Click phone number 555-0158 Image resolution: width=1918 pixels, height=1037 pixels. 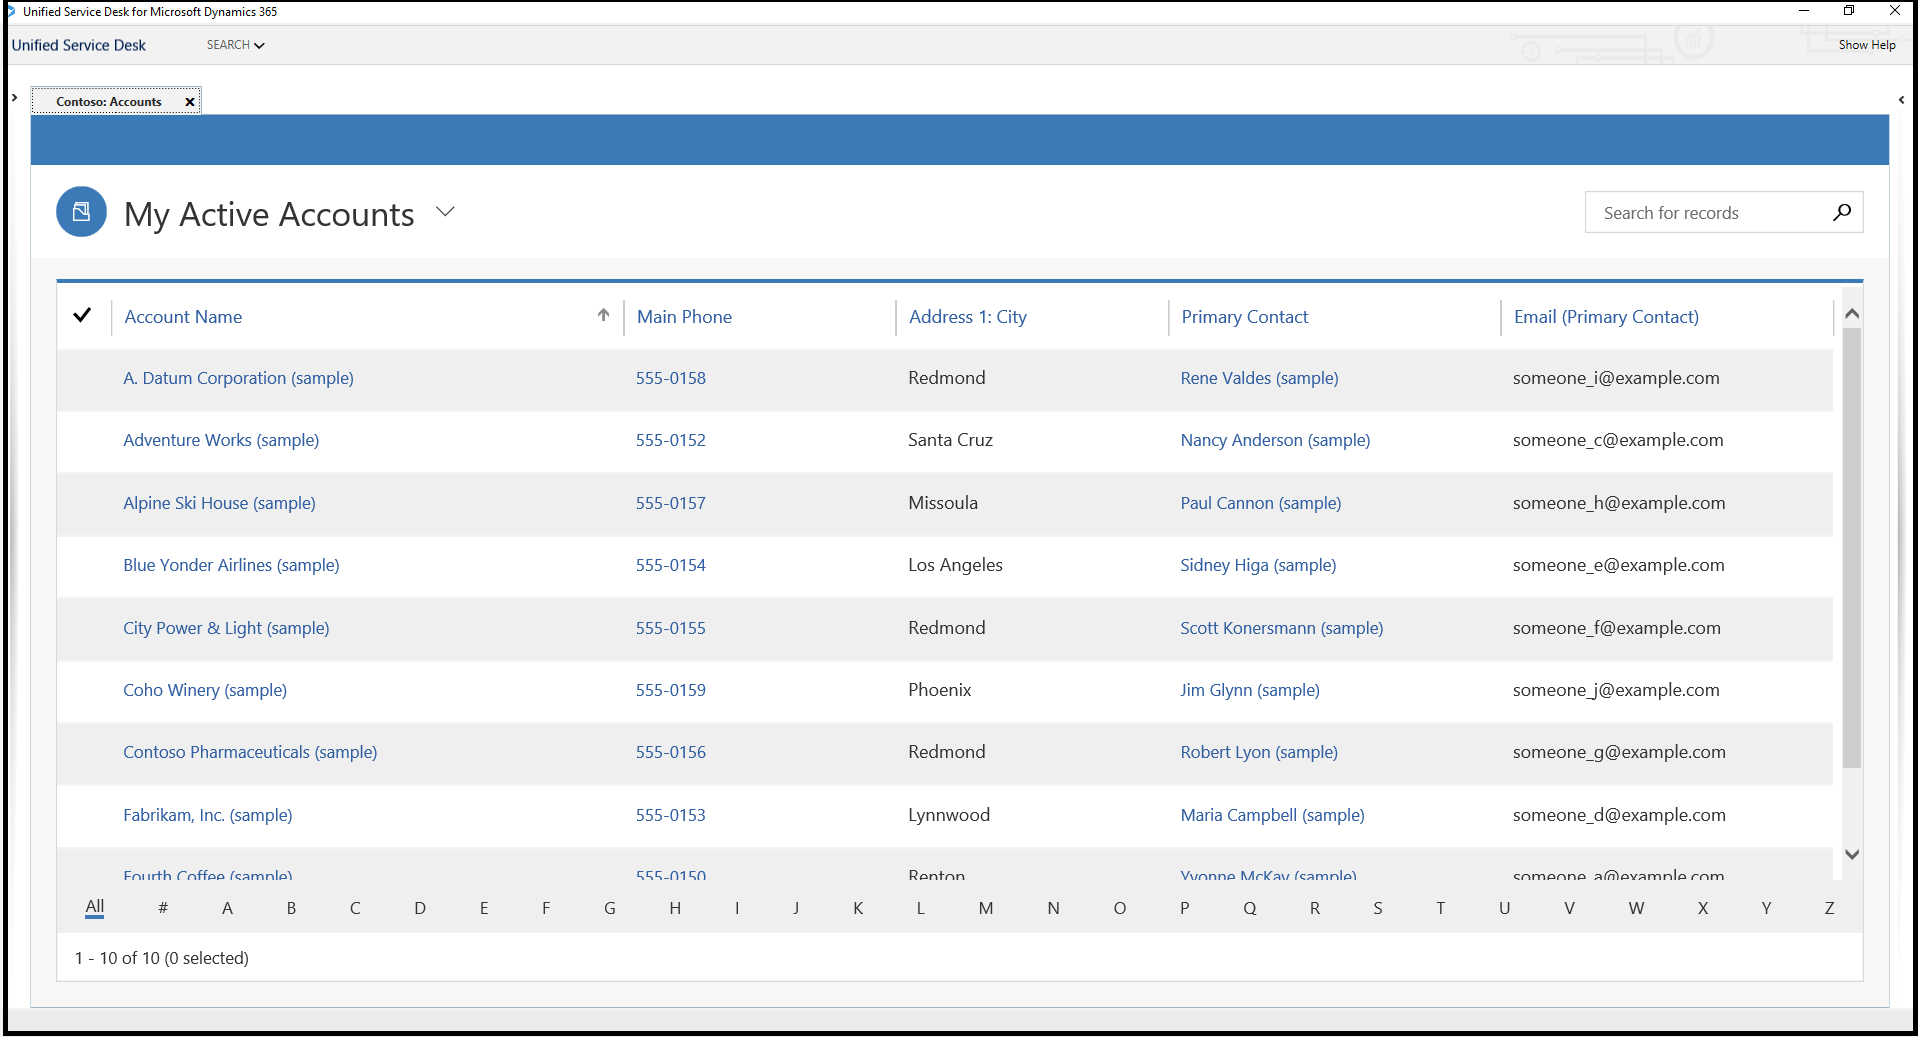671,378
